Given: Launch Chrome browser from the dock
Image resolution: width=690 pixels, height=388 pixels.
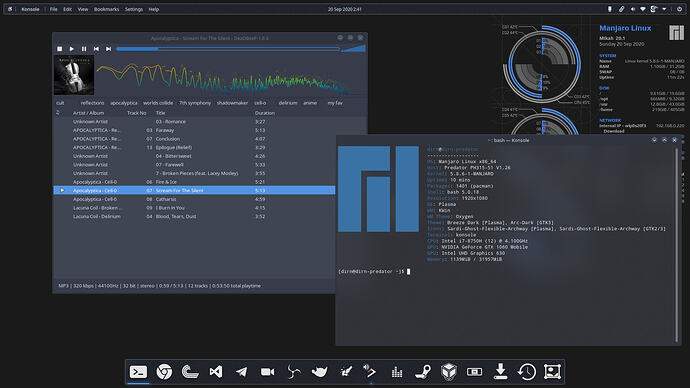Looking at the screenshot, I should [x=164, y=372].
